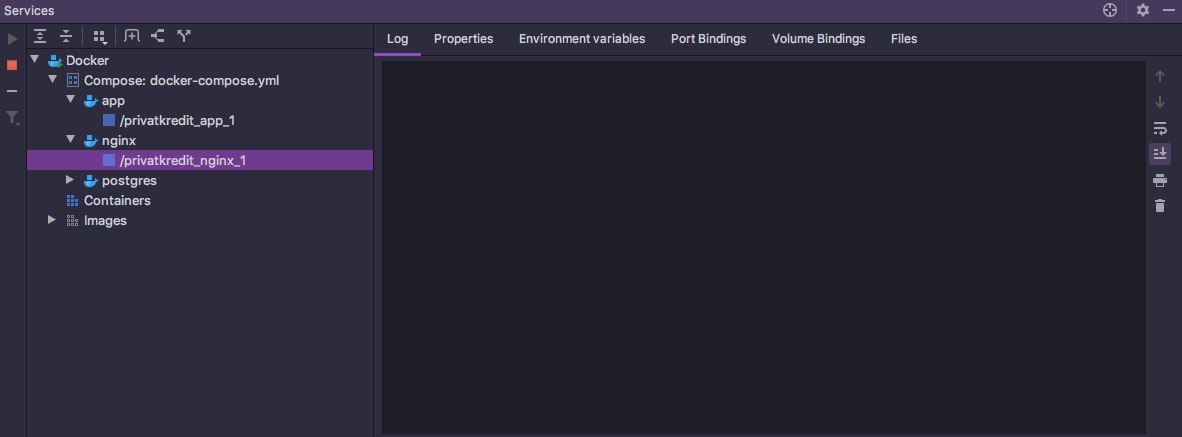
Task: Click container icon of privatkredit_nginx_1
Action: click(109, 160)
